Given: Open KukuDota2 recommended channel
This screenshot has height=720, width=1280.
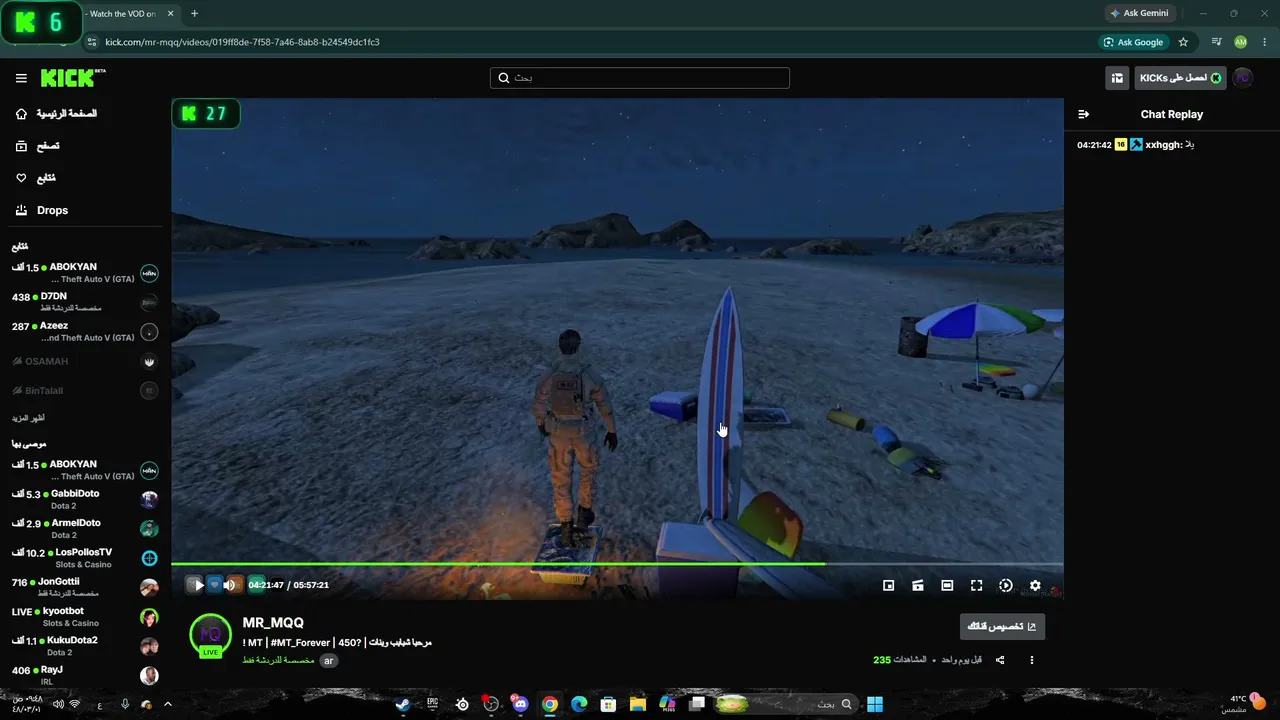Looking at the screenshot, I should tap(85, 646).
